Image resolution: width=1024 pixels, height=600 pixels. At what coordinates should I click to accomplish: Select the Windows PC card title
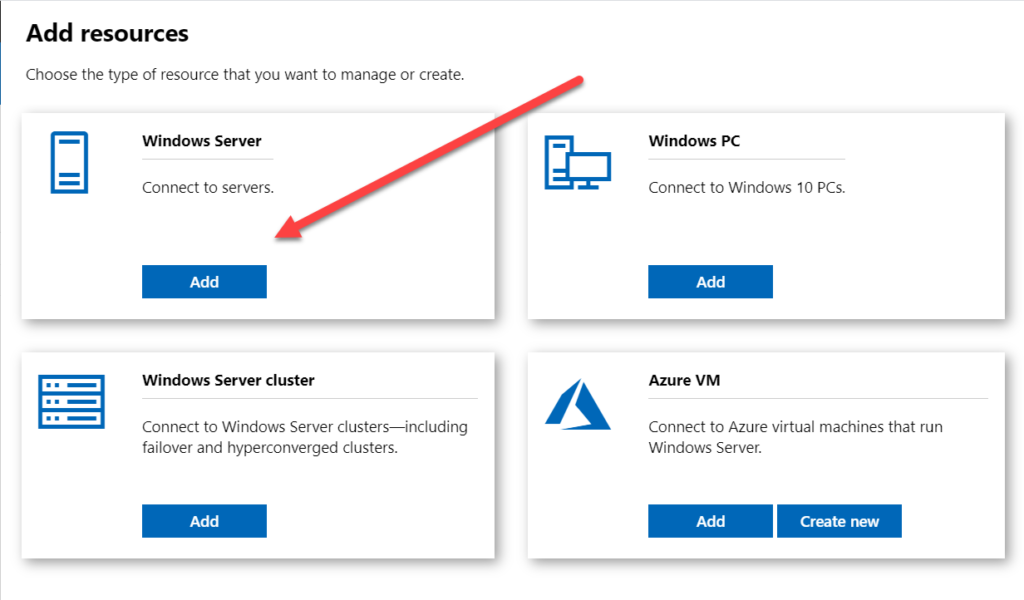point(694,141)
